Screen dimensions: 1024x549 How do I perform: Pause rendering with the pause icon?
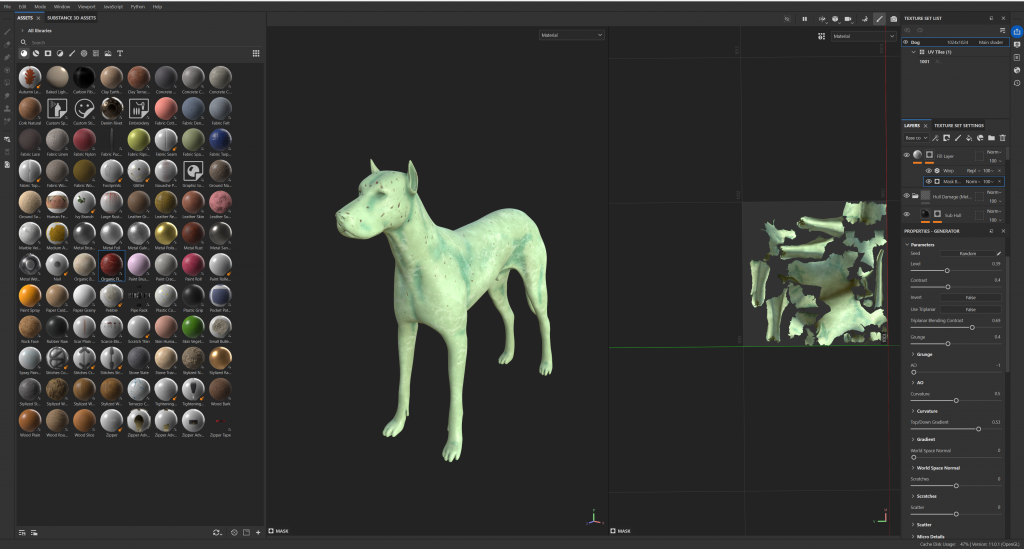point(804,18)
